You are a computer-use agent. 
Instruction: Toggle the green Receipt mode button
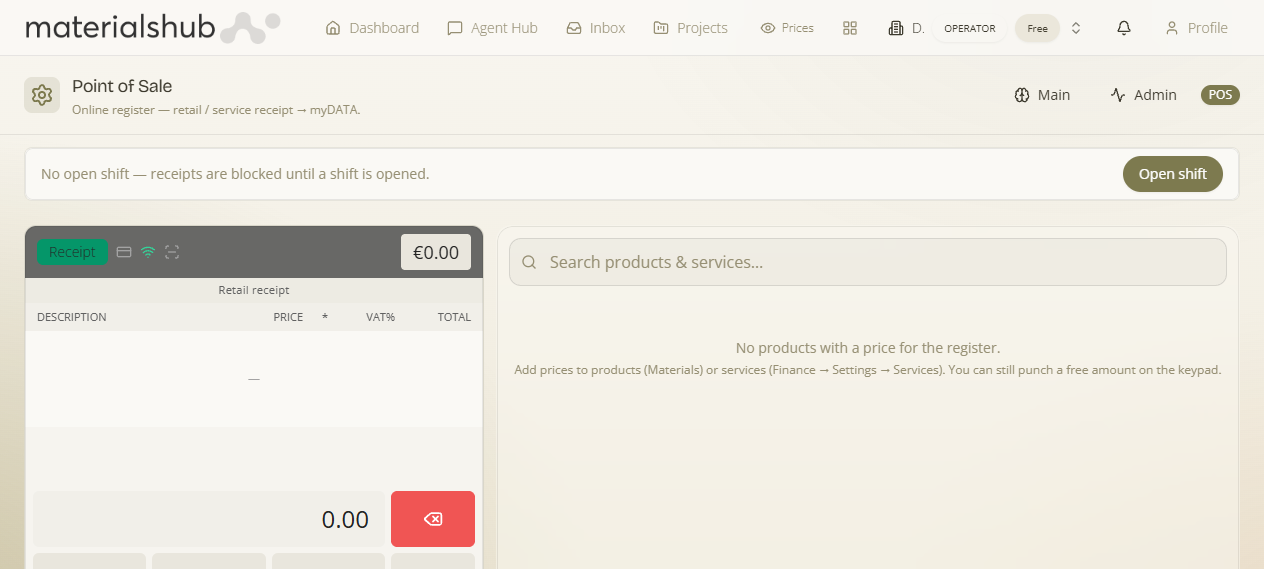(72, 252)
